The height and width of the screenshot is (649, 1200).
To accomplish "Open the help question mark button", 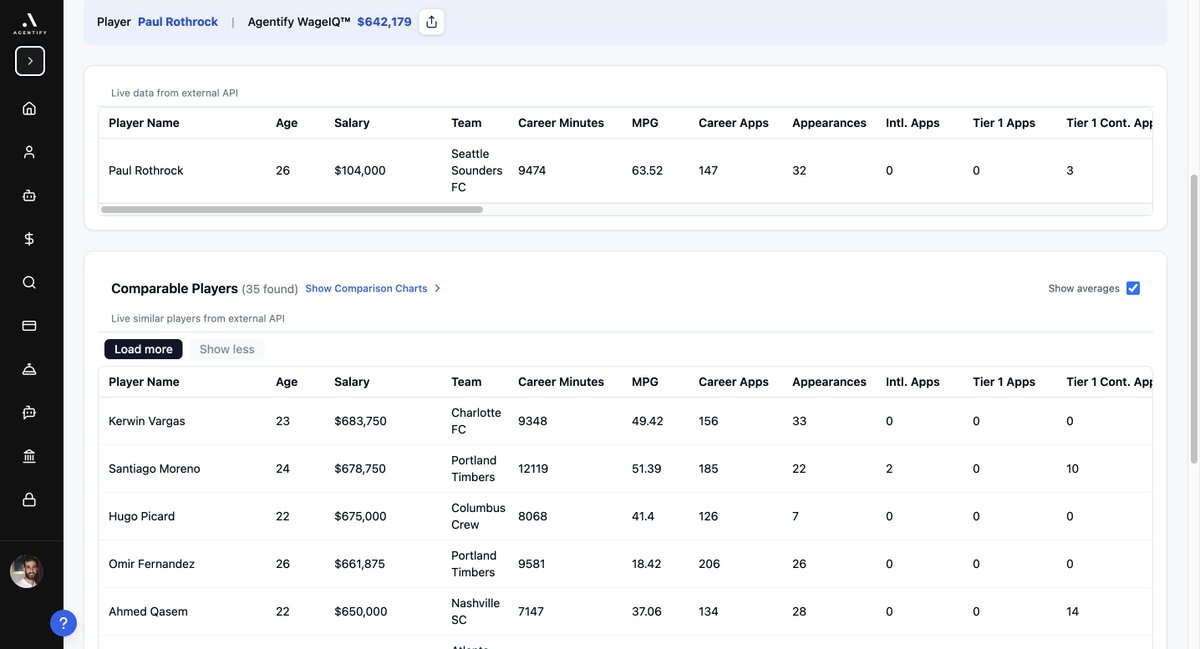I will click(x=63, y=623).
